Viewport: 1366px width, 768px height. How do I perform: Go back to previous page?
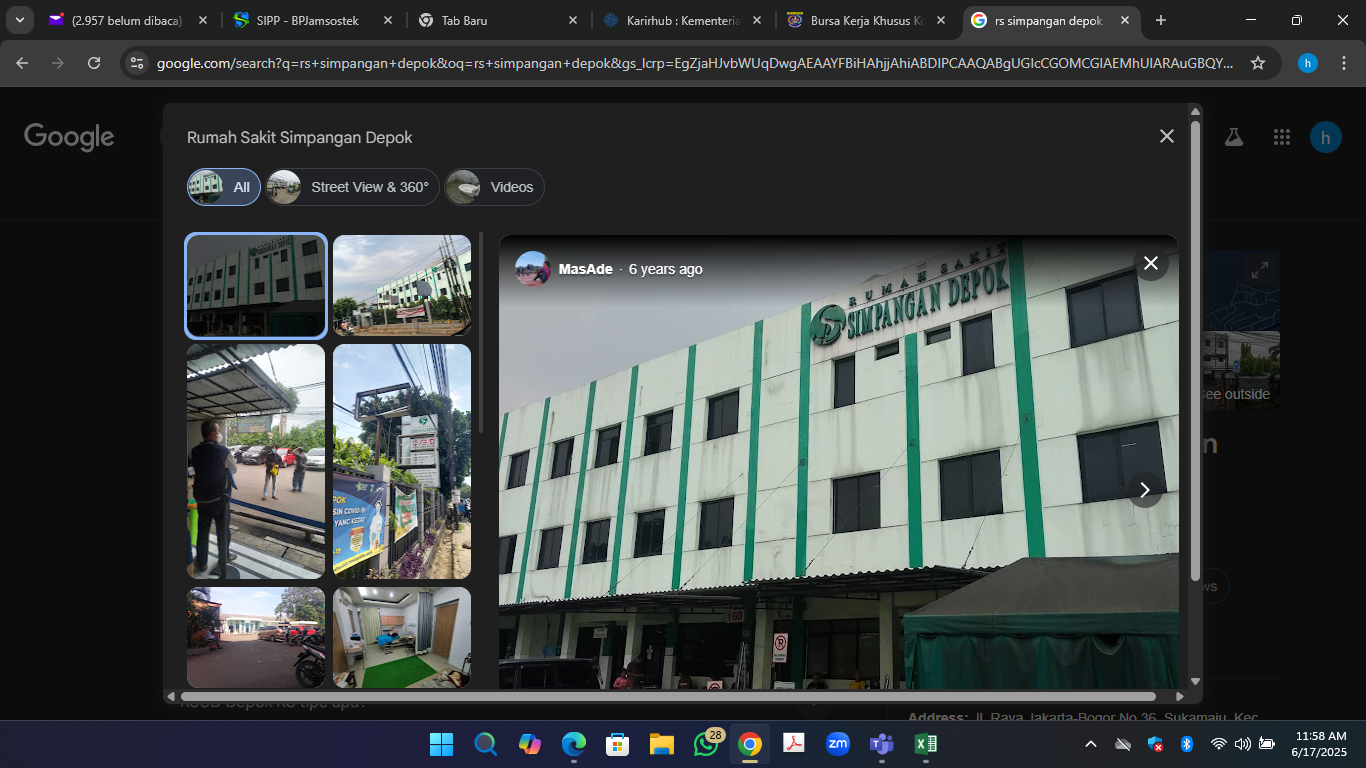22,63
